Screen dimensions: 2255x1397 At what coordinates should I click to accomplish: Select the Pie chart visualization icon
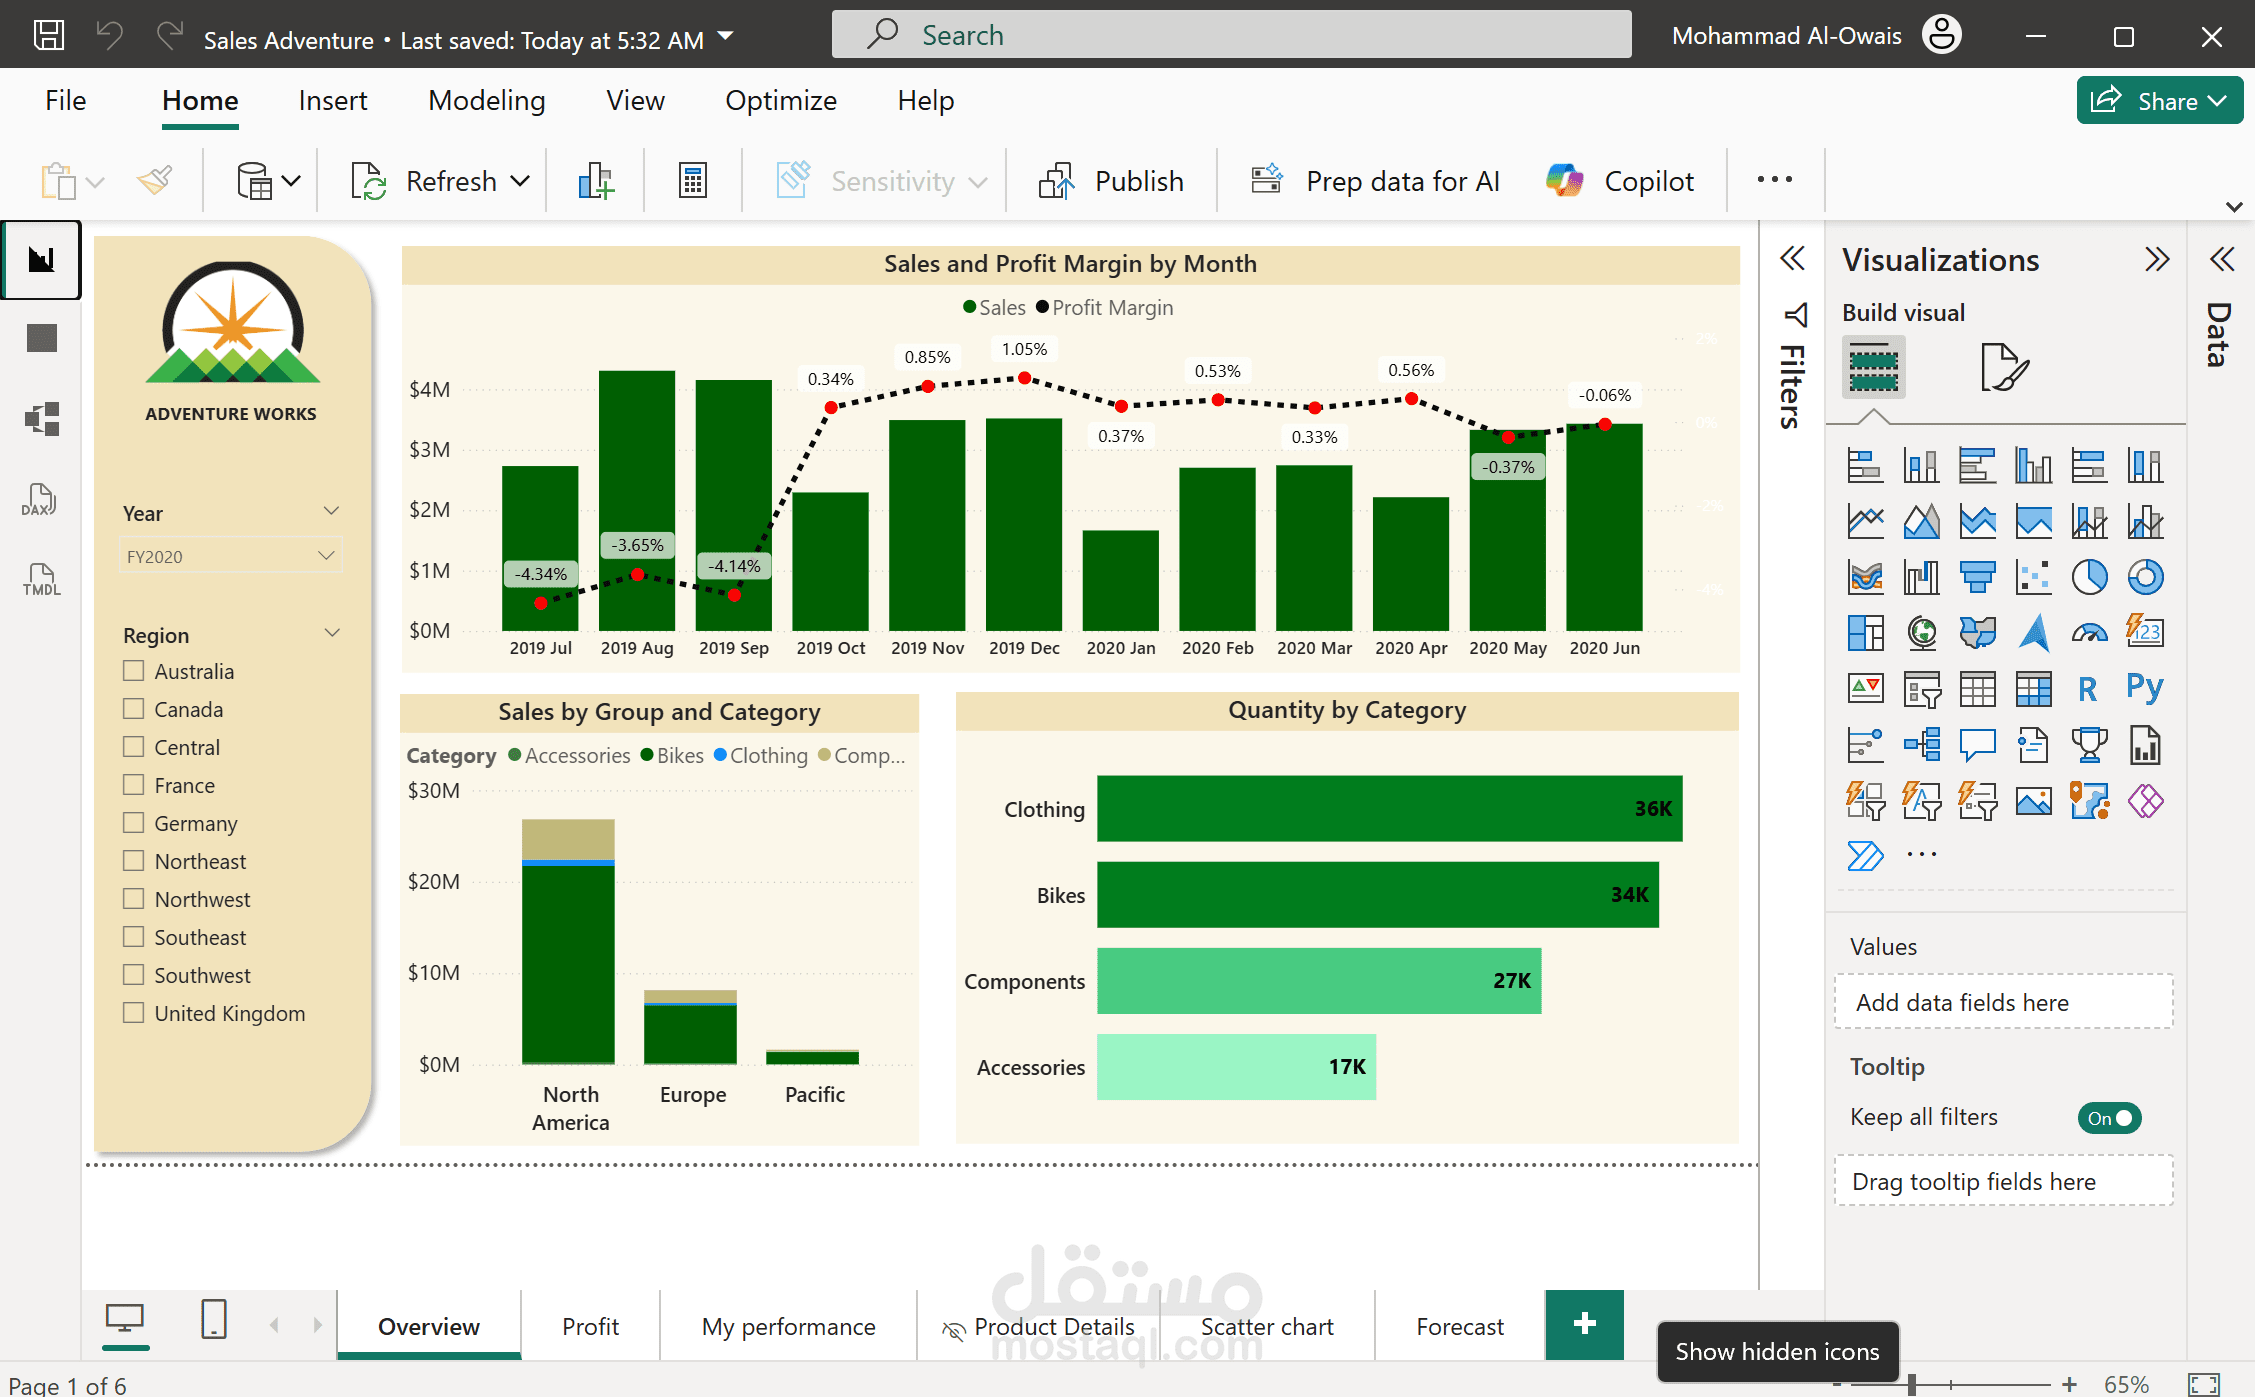2090,577
